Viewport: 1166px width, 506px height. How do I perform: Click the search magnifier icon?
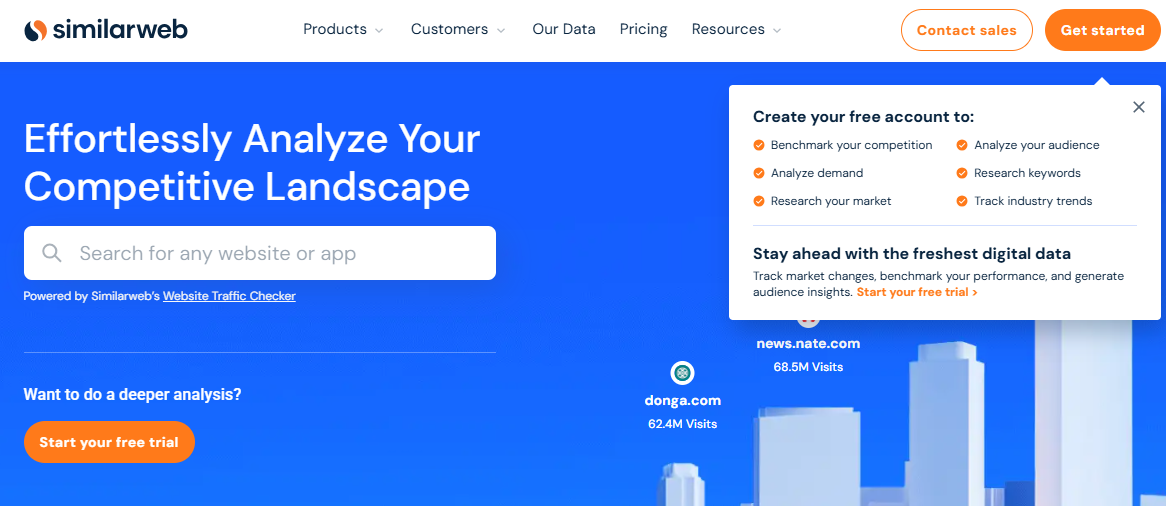click(52, 253)
